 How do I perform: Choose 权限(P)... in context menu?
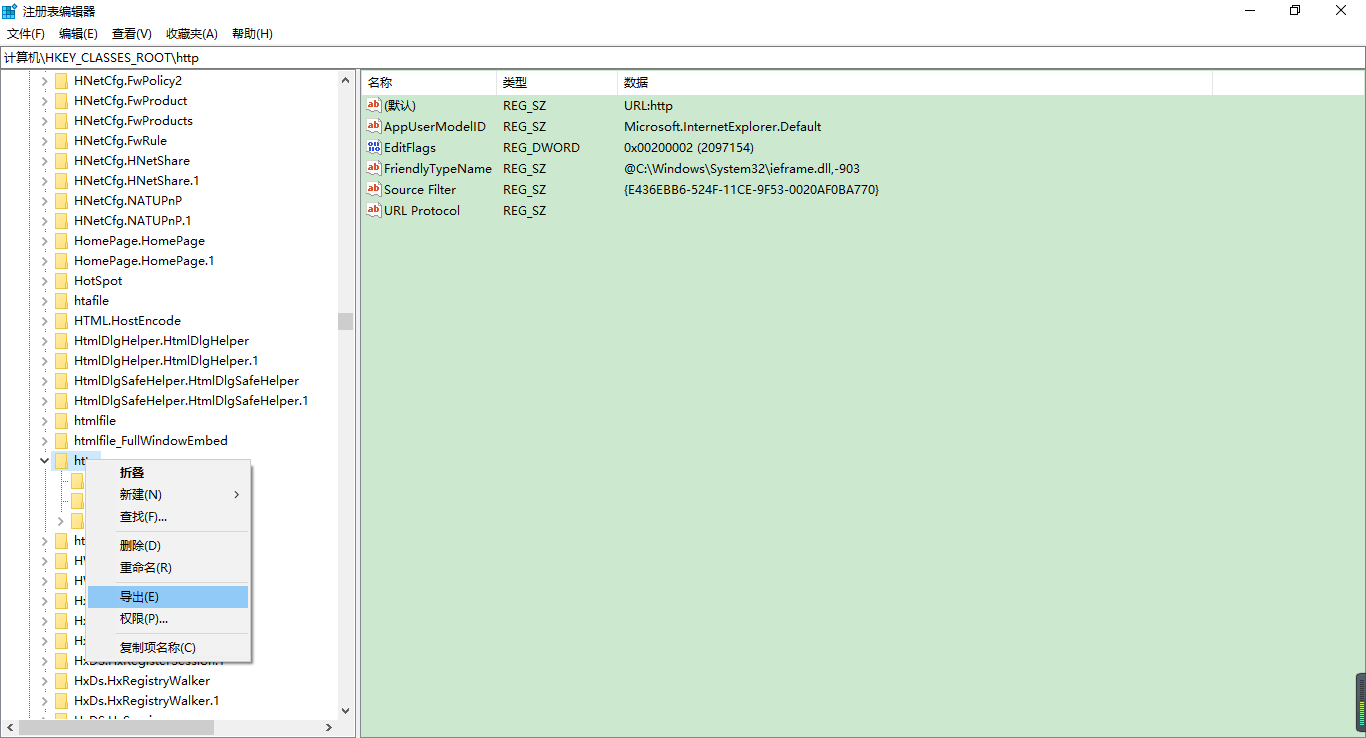(168, 619)
